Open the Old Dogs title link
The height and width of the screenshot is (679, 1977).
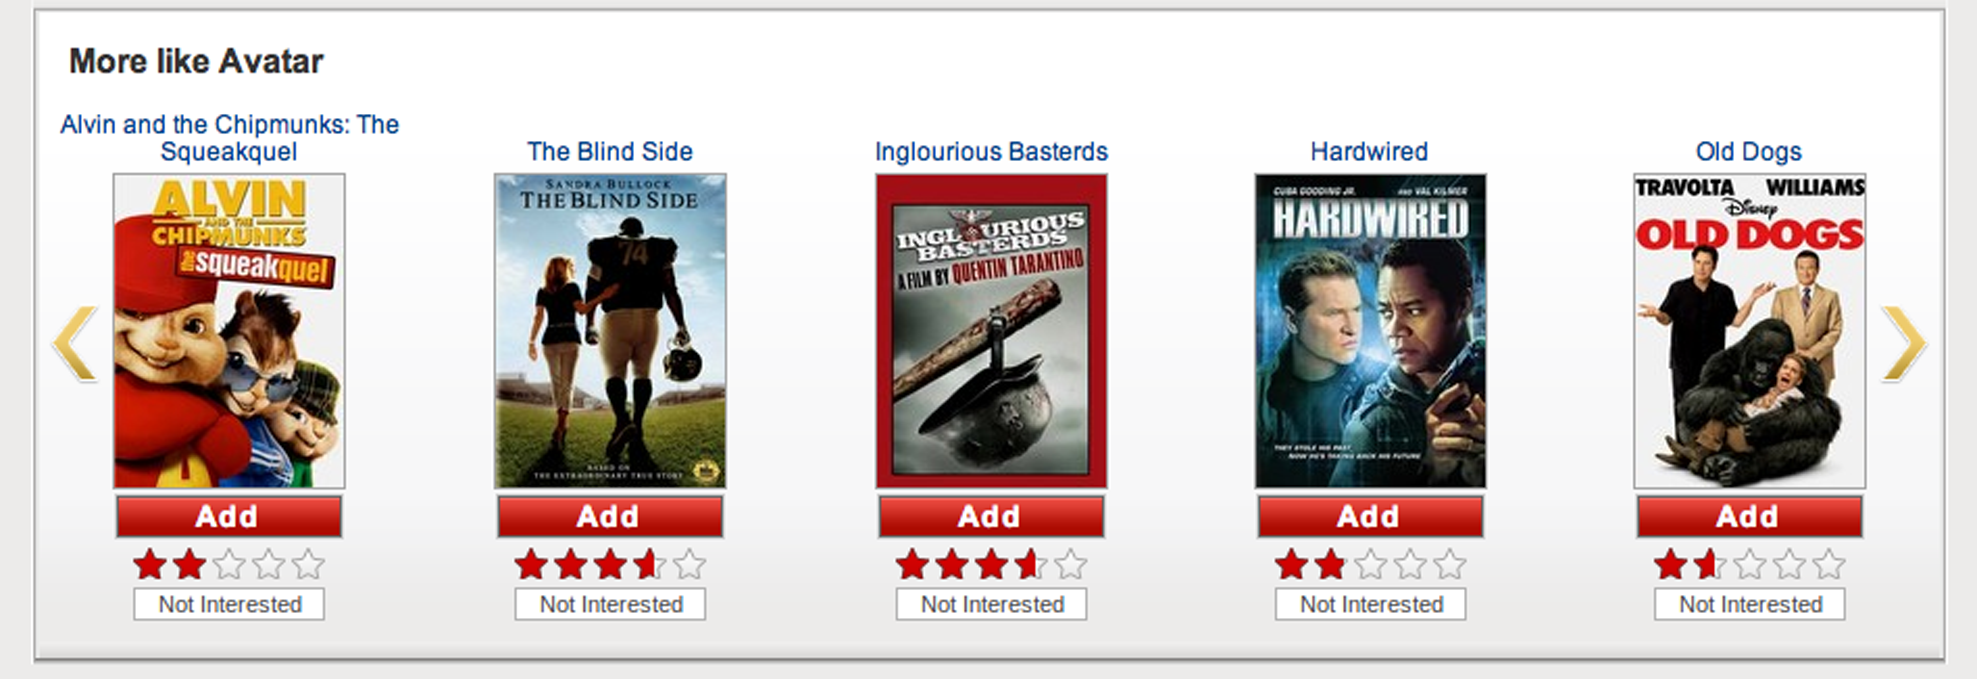click(1748, 152)
